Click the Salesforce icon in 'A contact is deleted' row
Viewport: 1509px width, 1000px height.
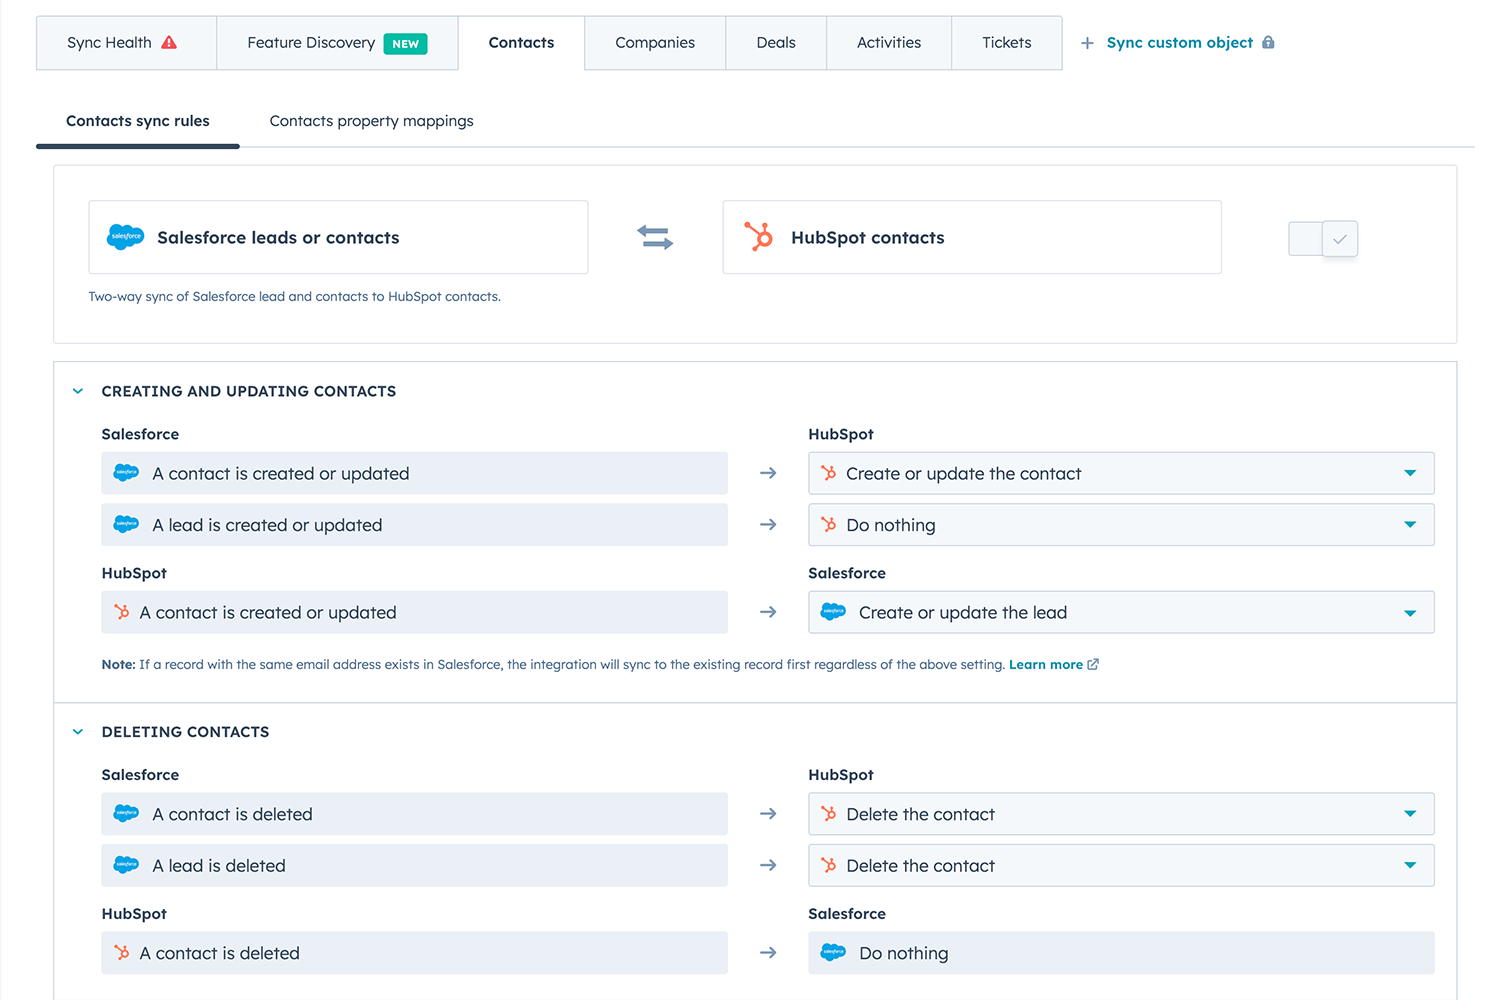(126, 814)
